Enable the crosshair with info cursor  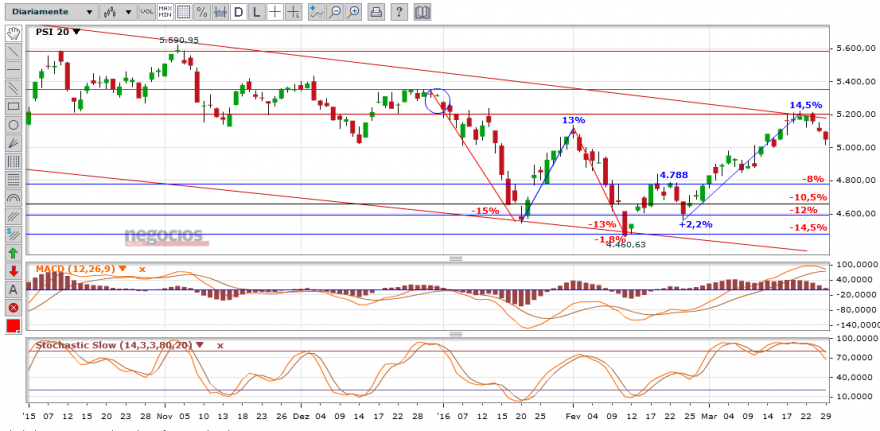(292, 11)
